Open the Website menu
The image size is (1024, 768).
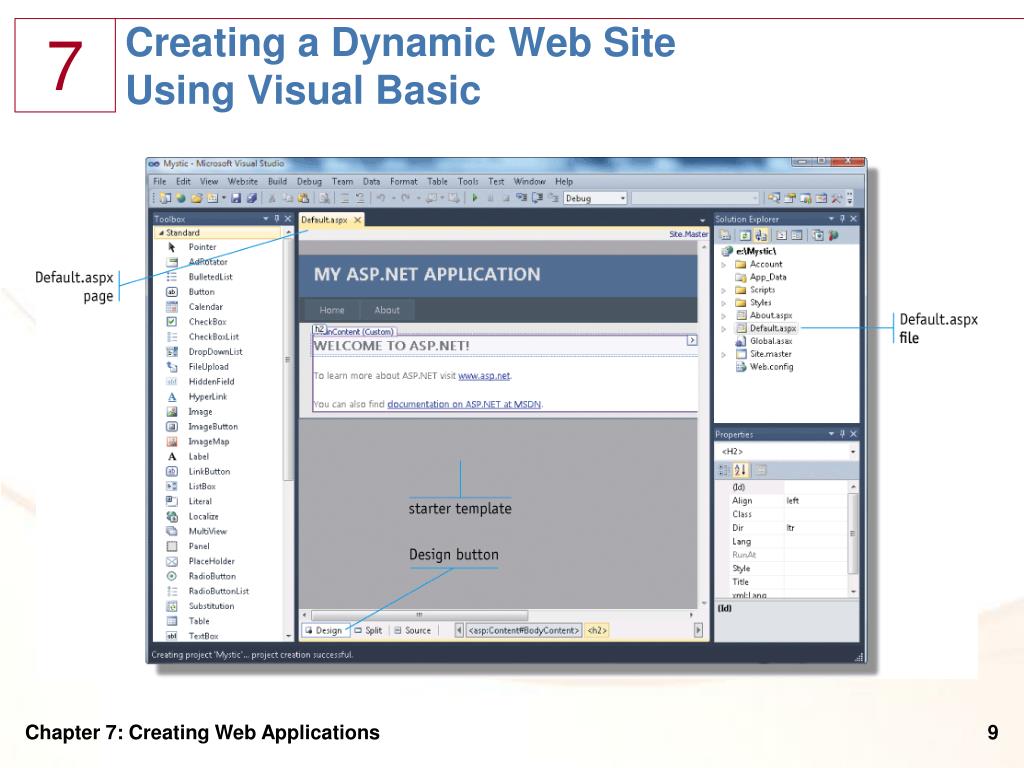242,182
